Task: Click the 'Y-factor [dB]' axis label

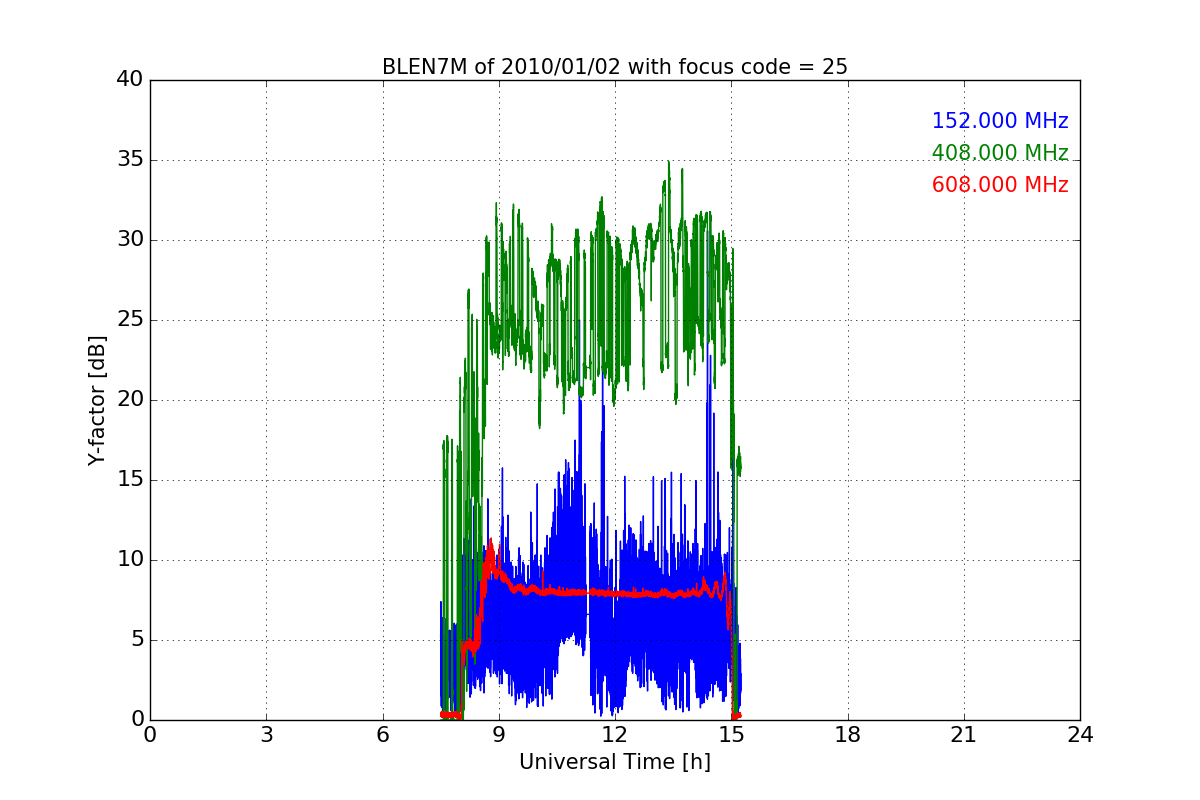Action: point(97,400)
